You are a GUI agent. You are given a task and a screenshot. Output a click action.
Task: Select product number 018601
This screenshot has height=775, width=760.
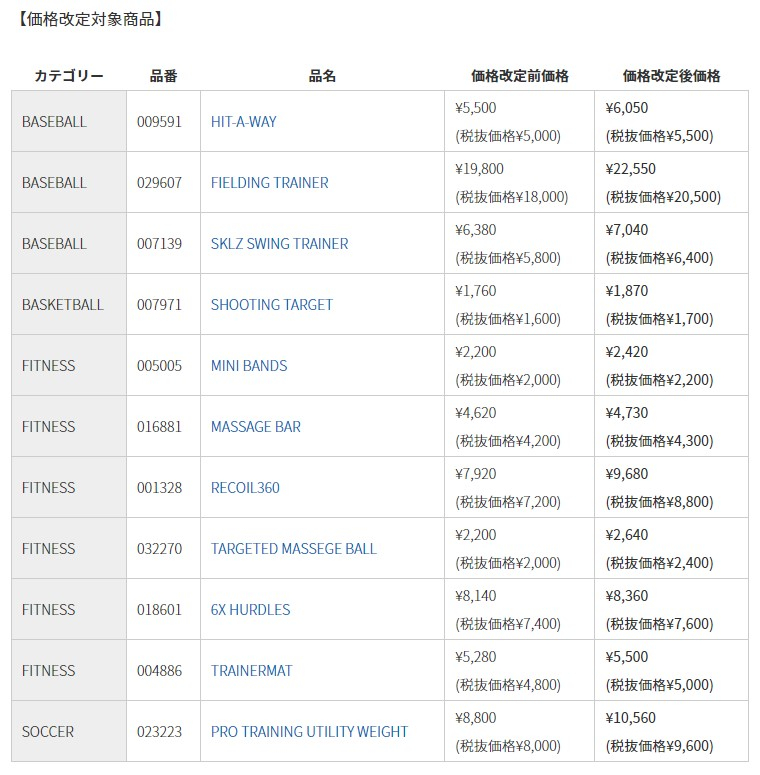[x=159, y=609]
